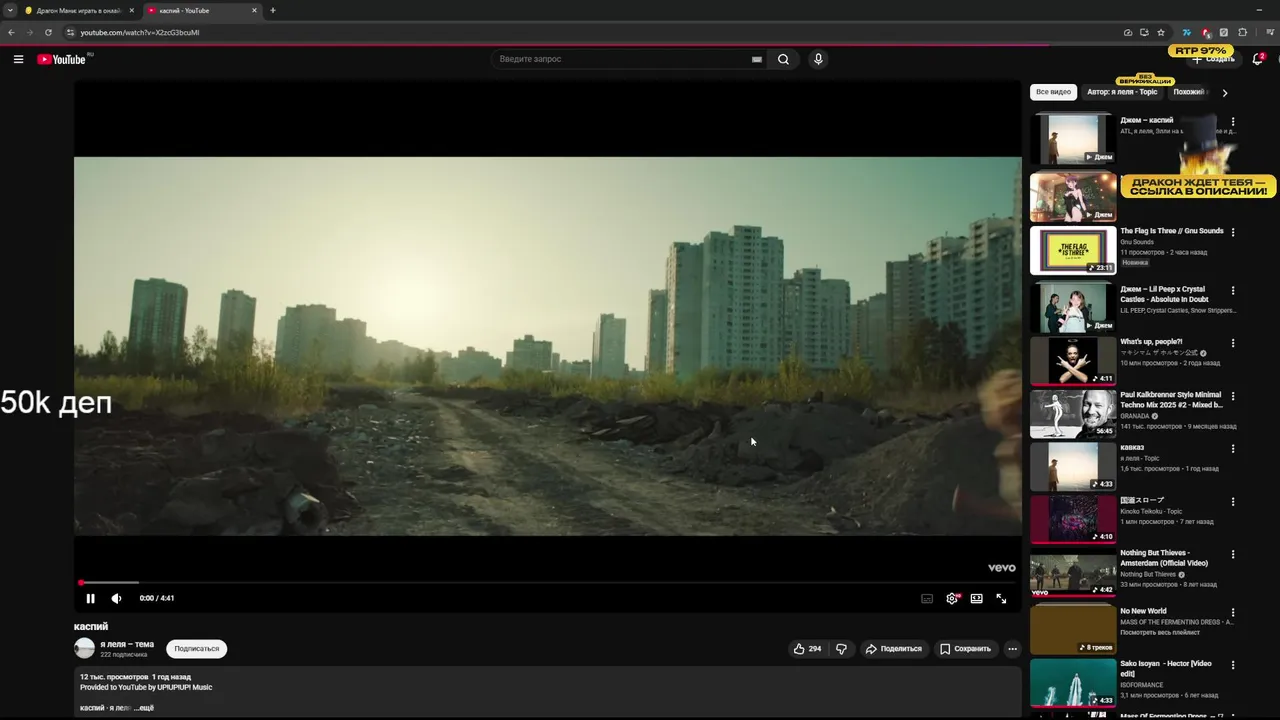Open the YouTube hamburger guide menu
The image size is (1280, 720).
(18, 59)
